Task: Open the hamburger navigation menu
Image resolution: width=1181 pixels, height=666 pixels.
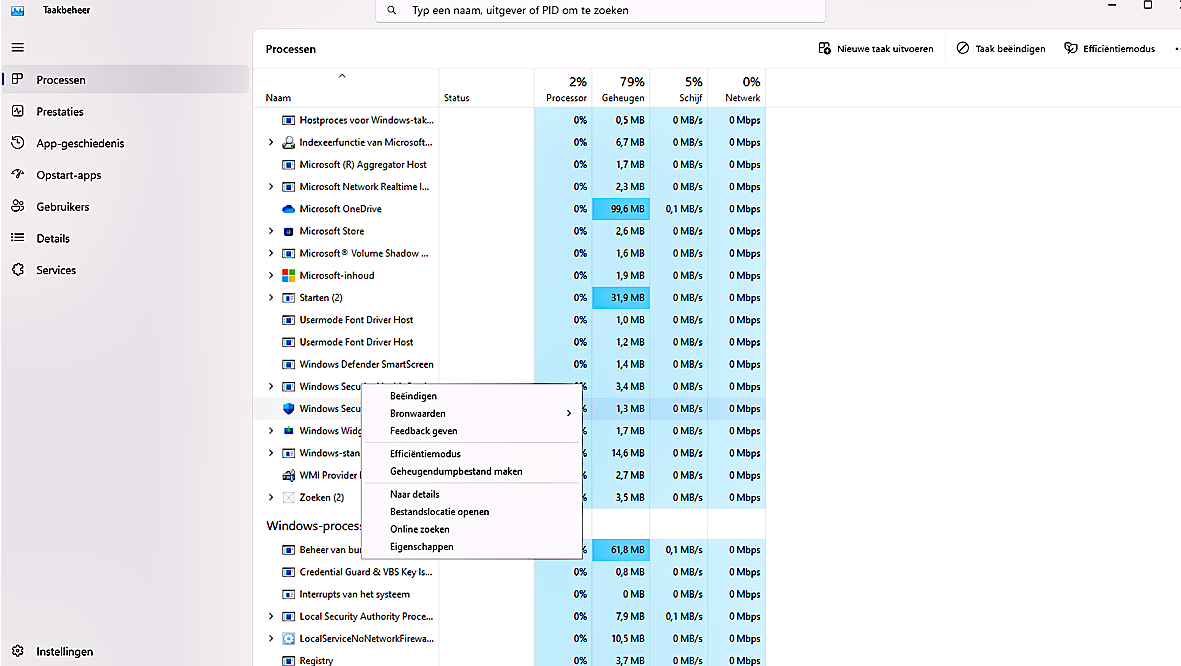Action: coord(18,47)
